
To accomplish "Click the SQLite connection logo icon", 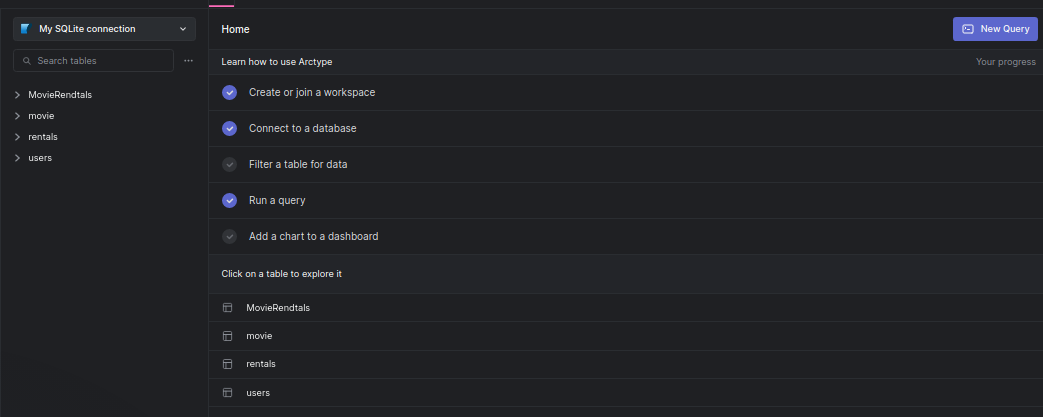I will click(25, 29).
